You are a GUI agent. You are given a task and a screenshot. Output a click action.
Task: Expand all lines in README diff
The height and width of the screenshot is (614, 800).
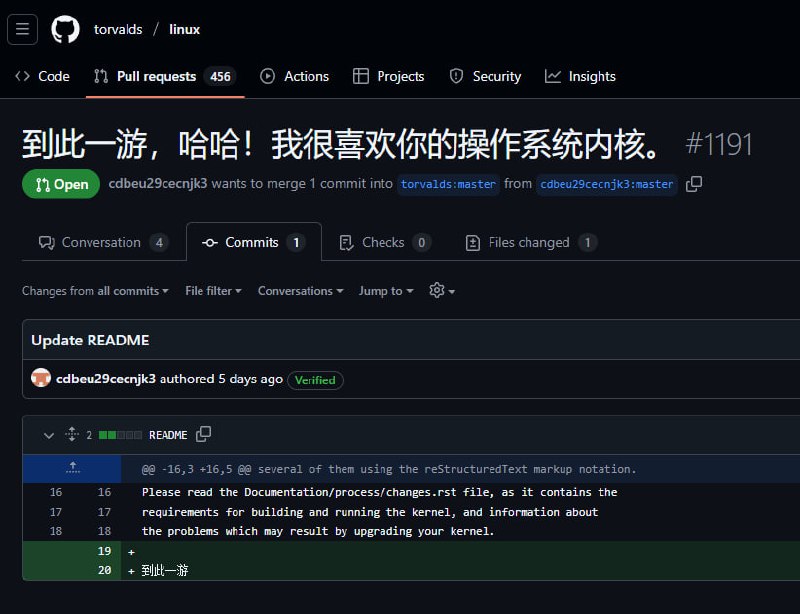click(x=72, y=435)
